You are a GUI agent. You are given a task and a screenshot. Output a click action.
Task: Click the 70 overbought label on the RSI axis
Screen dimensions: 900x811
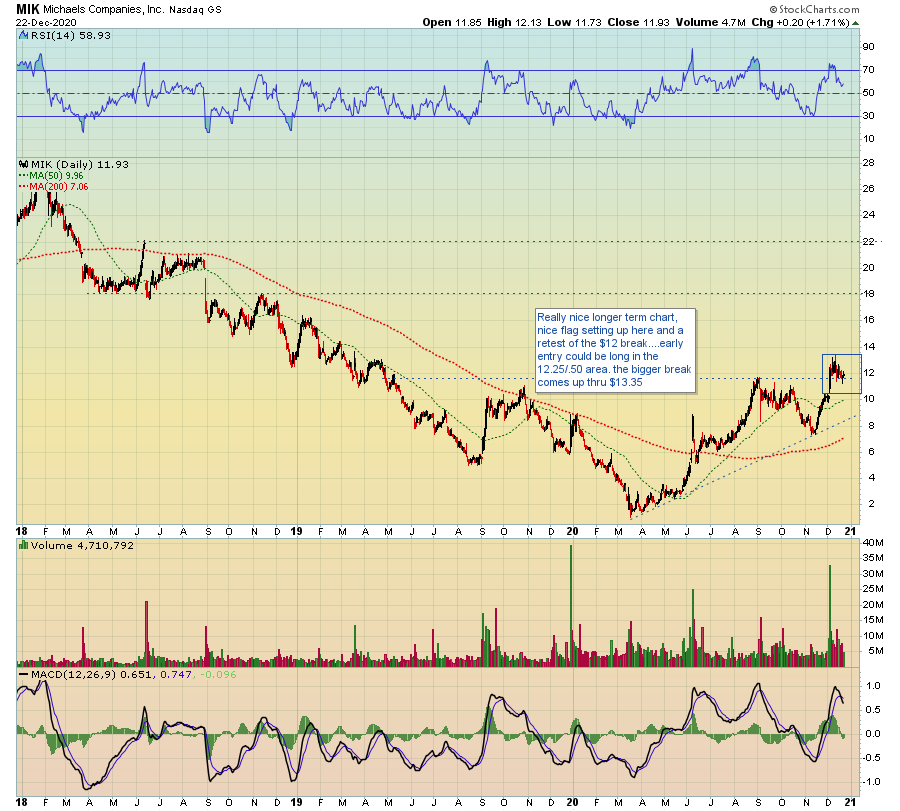coord(868,70)
